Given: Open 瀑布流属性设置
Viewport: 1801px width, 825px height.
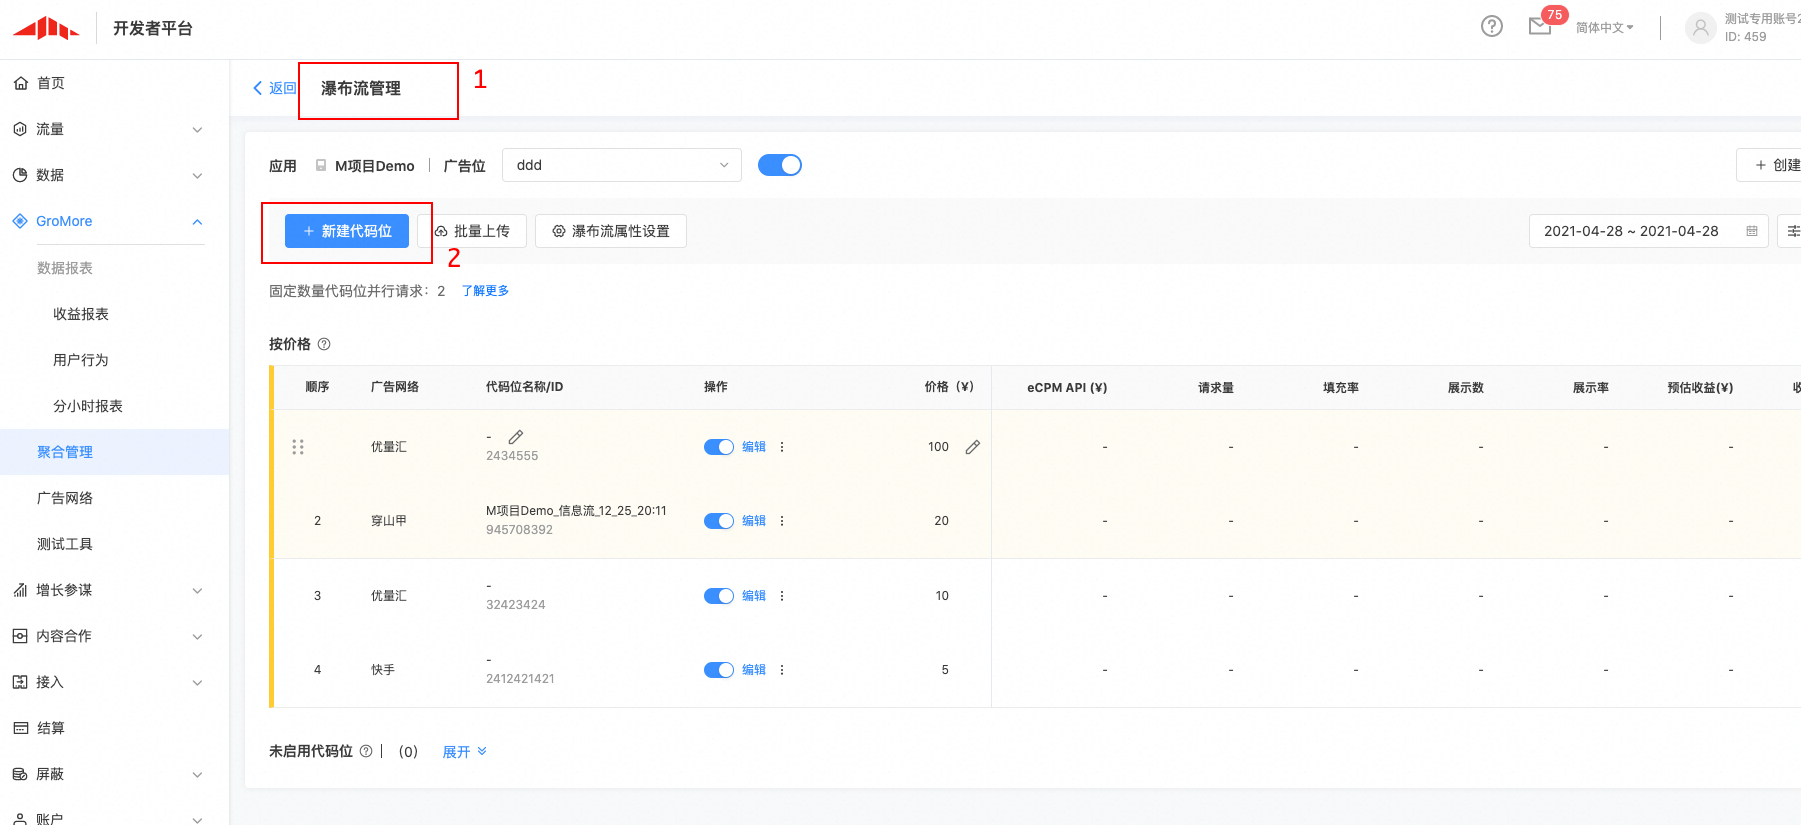Looking at the screenshot, I should click(x=611, y=231).
